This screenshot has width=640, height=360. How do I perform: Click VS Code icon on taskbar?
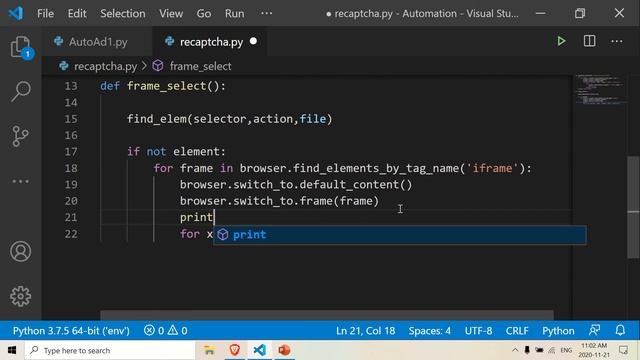pyautogui.click(x=260, y=350)
